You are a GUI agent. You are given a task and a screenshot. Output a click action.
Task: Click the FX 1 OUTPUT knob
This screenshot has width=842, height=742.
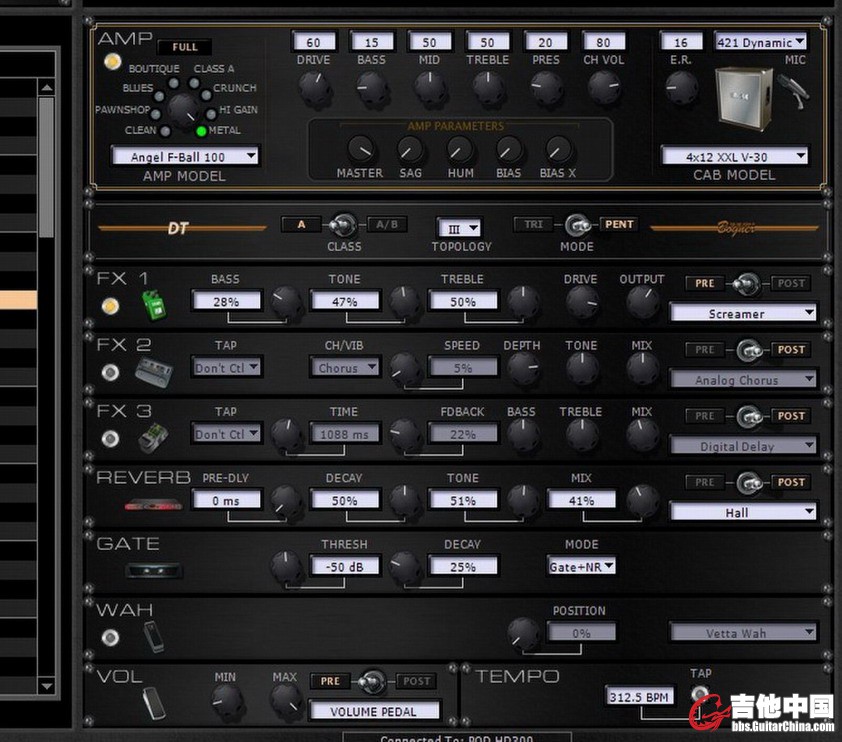(642, 301)
